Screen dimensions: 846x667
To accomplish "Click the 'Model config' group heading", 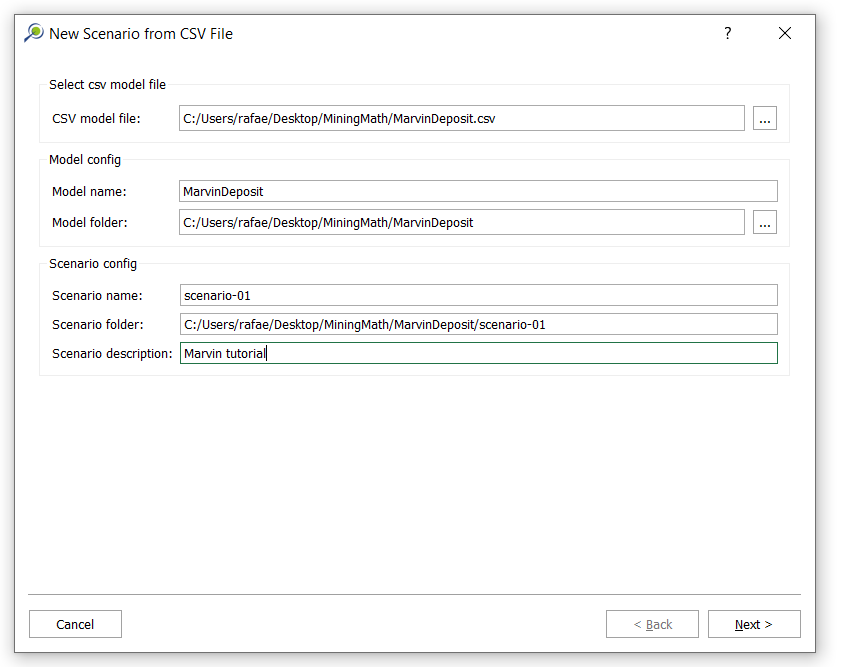I will click(85, 160).
